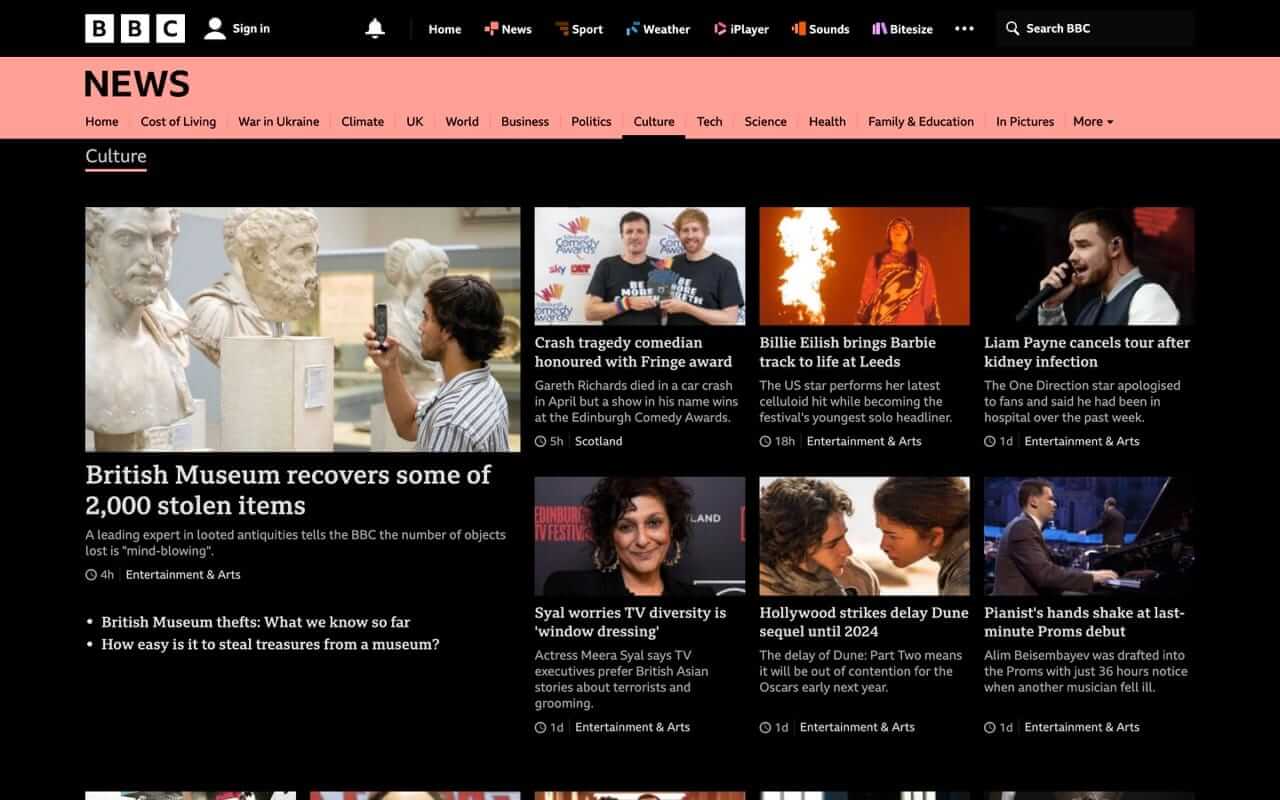The width and height of the screenshot is (1280, 800).
Task: Open the Dune sequel thumbnail image
Action: click(x=865, y=536)
